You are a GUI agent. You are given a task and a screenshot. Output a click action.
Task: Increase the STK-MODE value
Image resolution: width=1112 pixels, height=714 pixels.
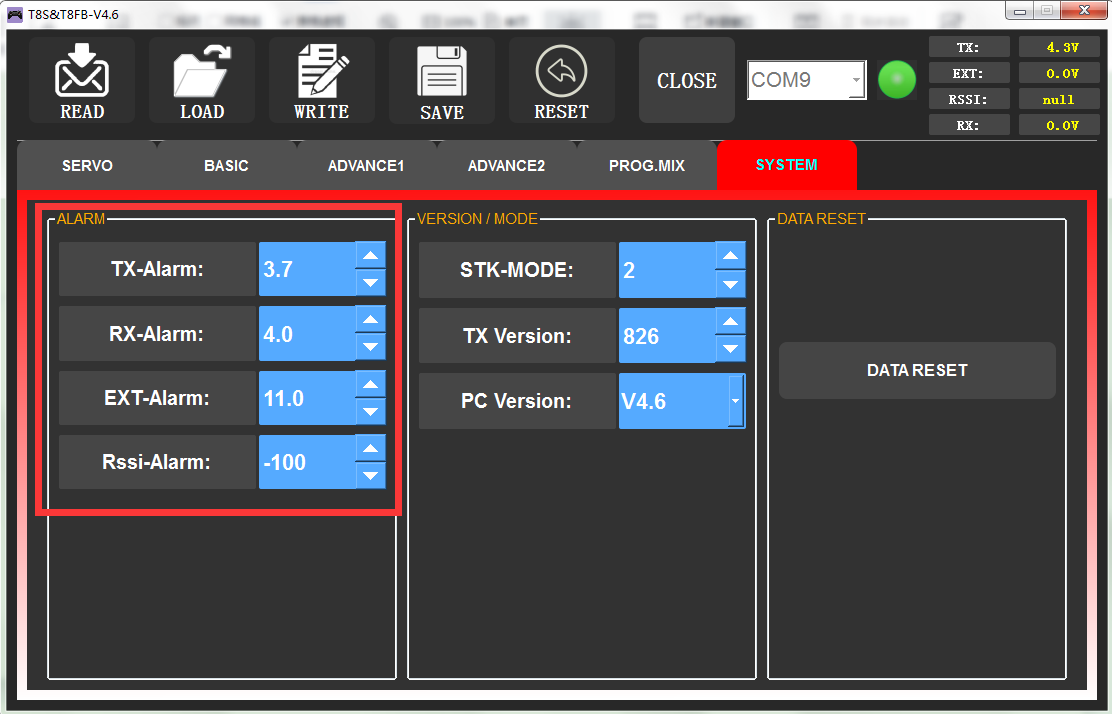731,256
